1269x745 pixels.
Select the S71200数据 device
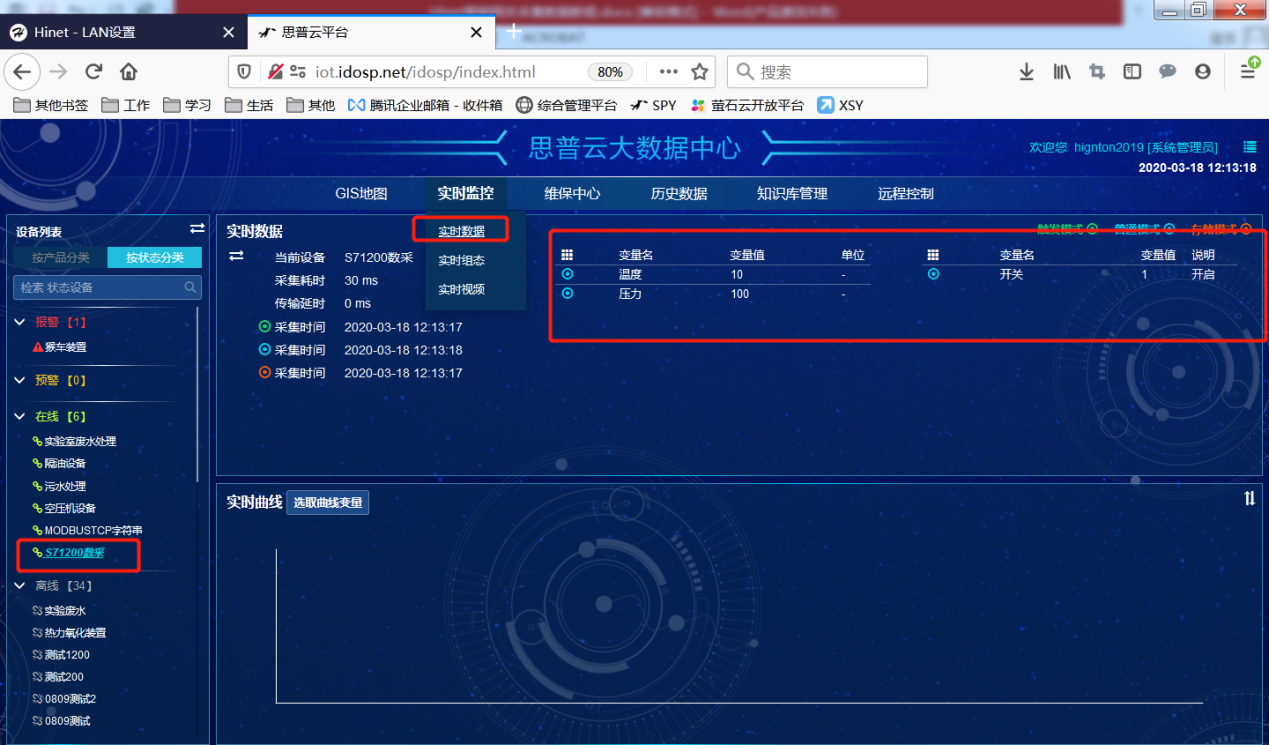tap(75, 551)
